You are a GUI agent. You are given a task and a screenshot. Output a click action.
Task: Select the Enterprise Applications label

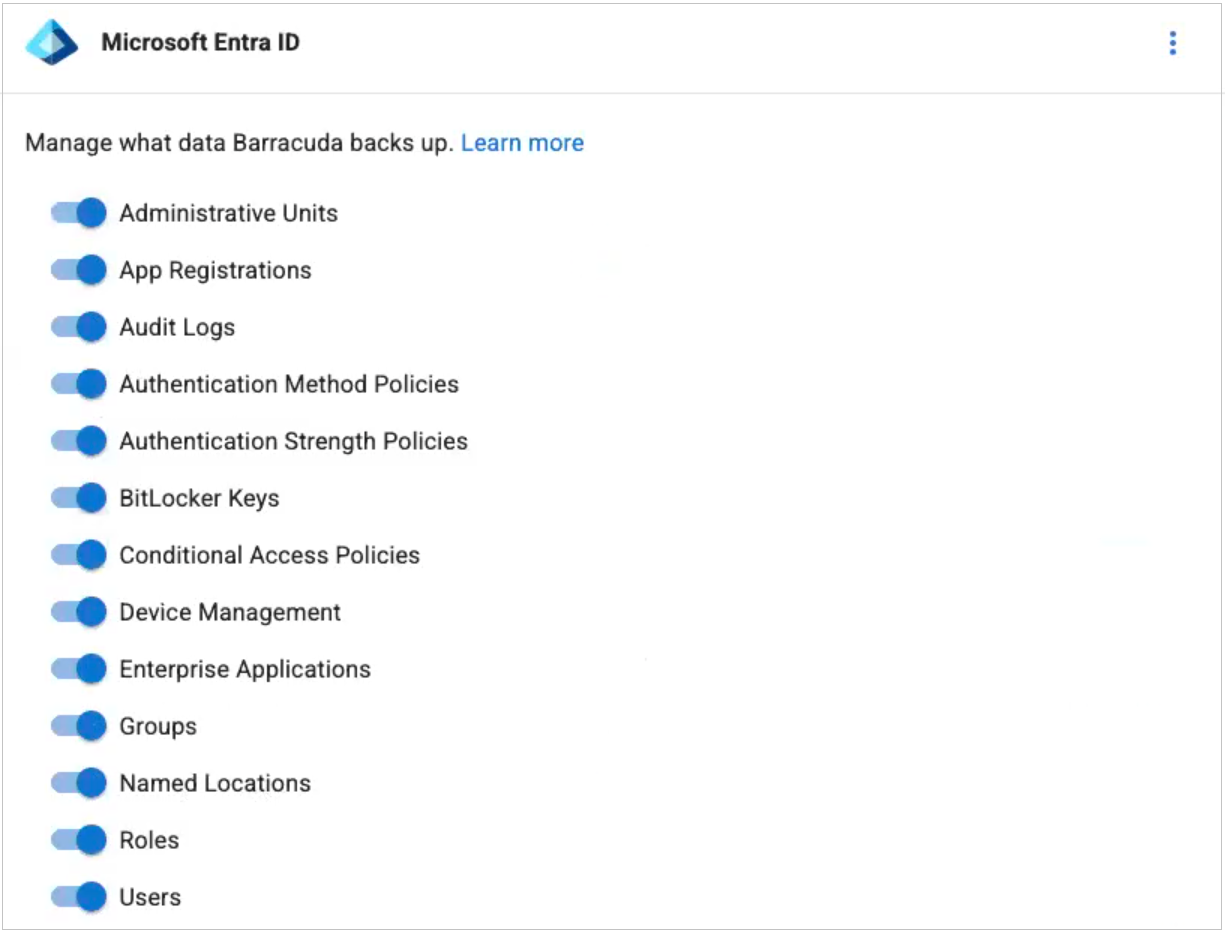245,669
